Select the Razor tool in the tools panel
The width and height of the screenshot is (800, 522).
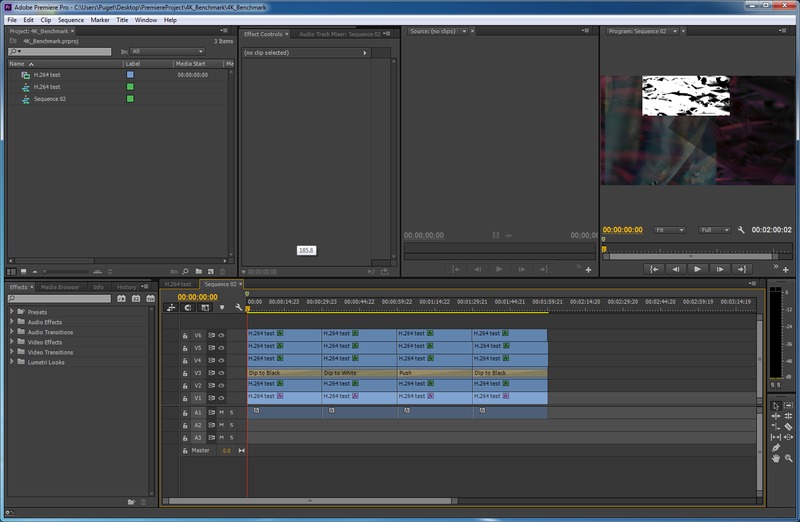788,426
